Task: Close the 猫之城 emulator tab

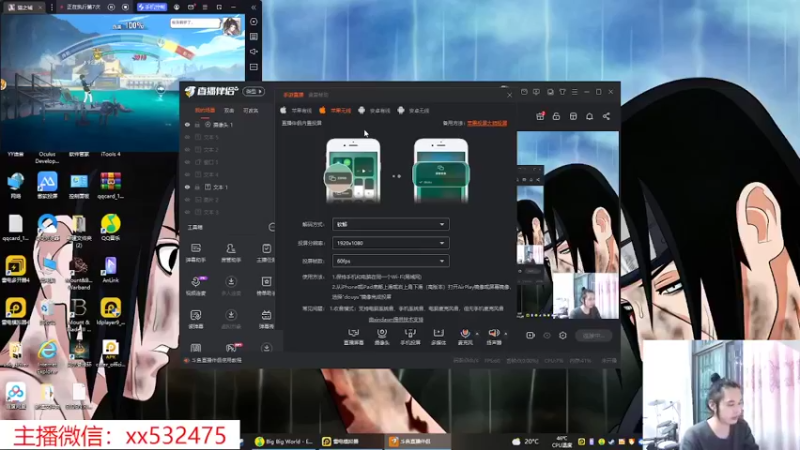Action: tap(41, 7)
